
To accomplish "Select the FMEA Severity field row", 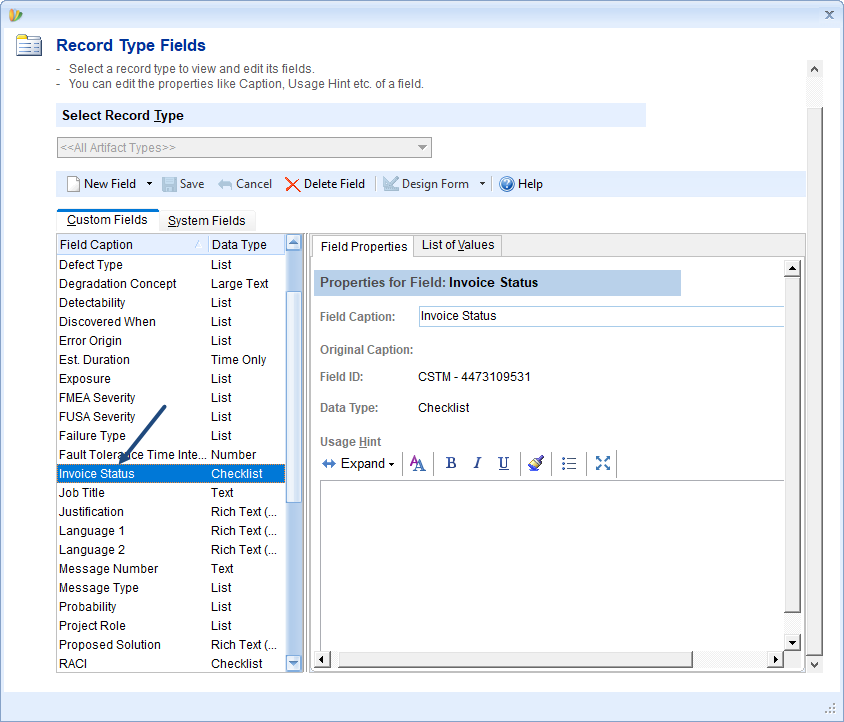I will [x=171, y=398].
